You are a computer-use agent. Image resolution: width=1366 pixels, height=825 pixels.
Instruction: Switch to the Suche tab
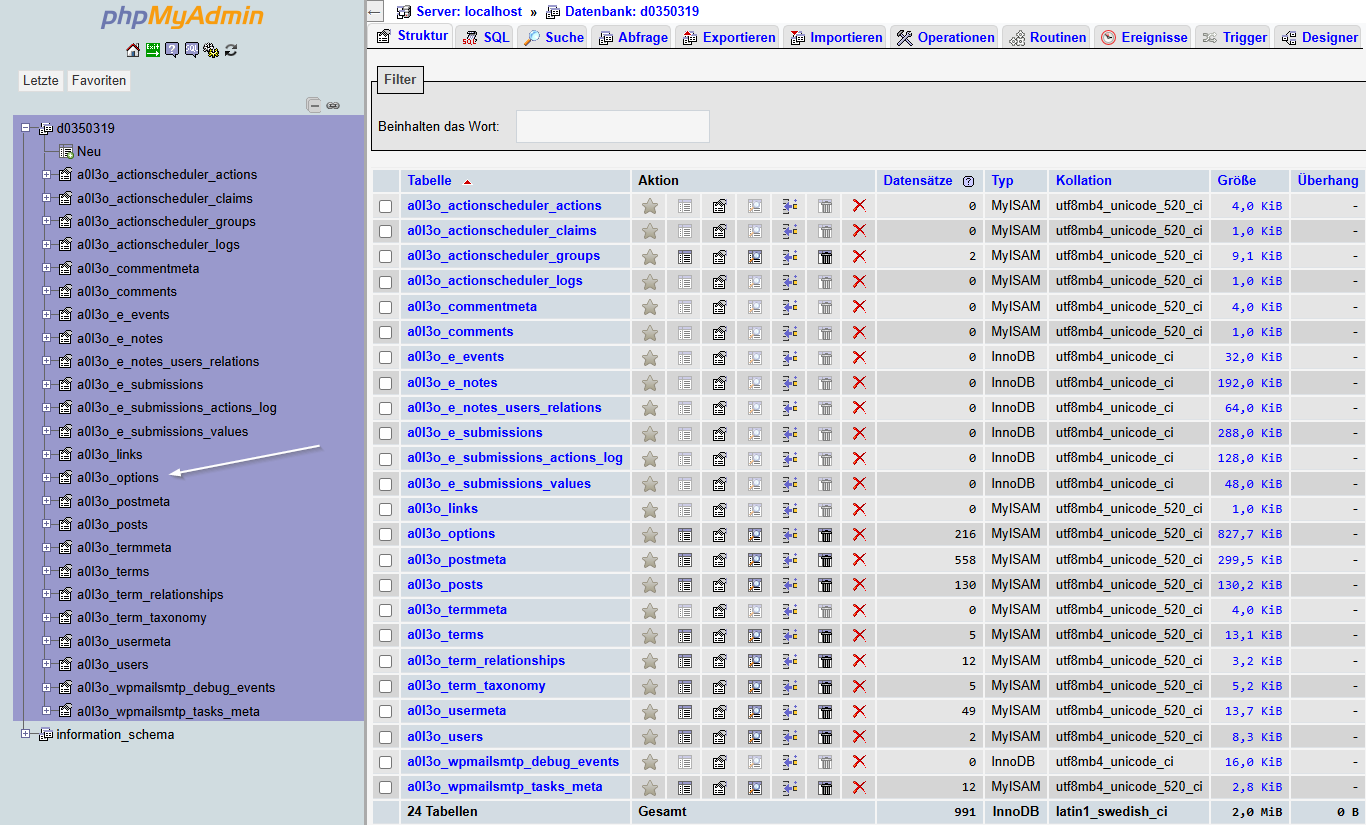coord(554,37)
